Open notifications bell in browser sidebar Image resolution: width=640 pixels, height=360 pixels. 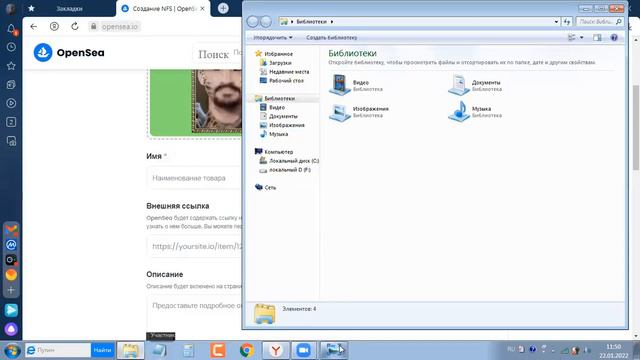click(11, 29)
